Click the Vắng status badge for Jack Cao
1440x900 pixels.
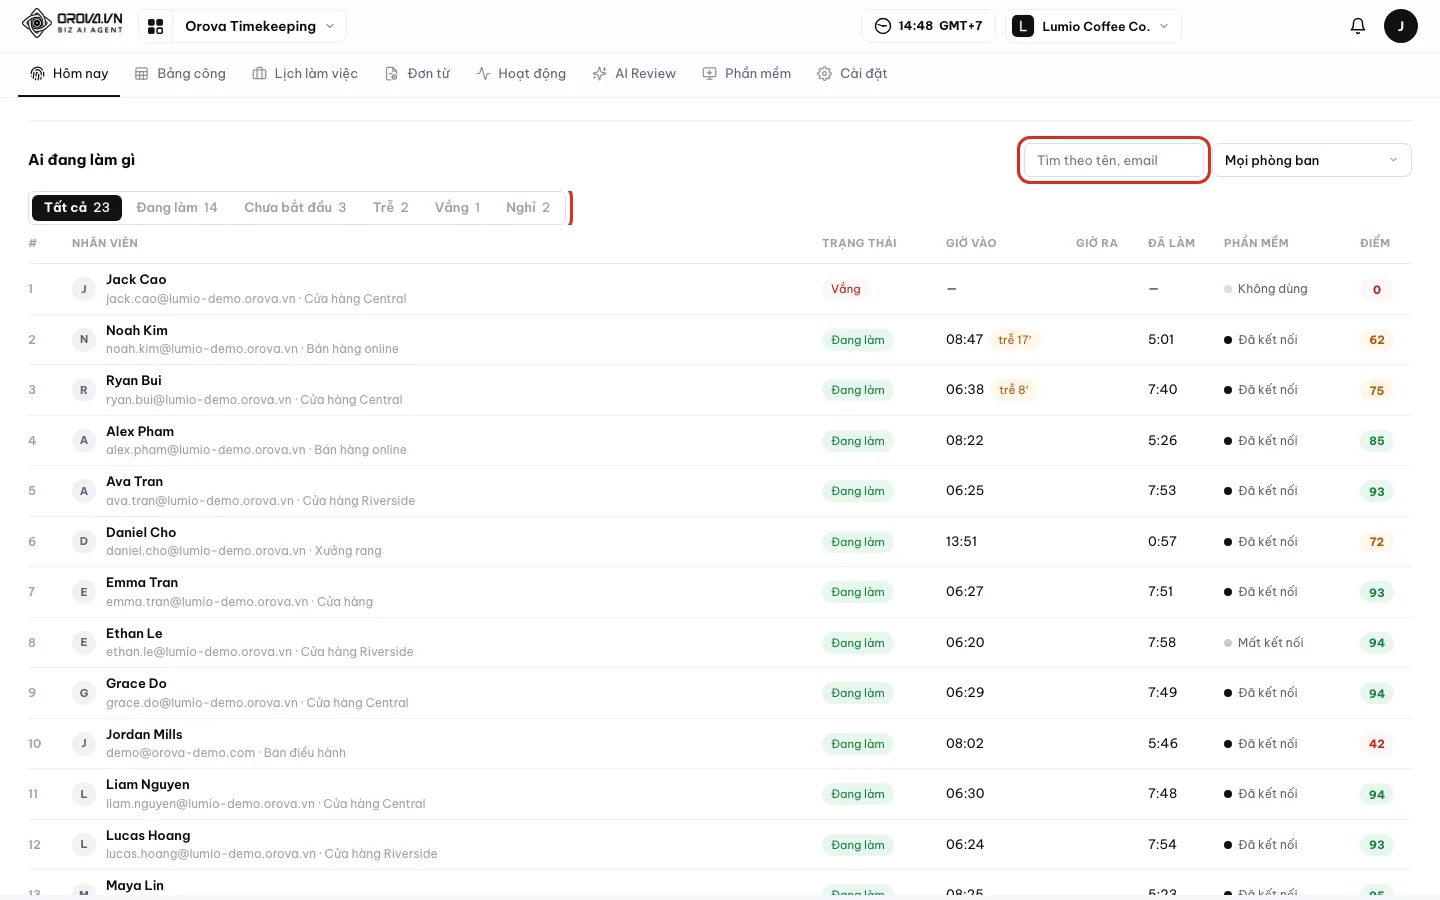pos(846,289)
